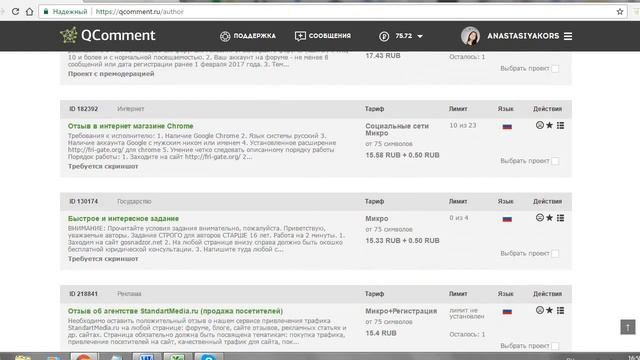Click the ignore face icon for project 182392
The image size is (640, 360).
(x=540, y=125)
